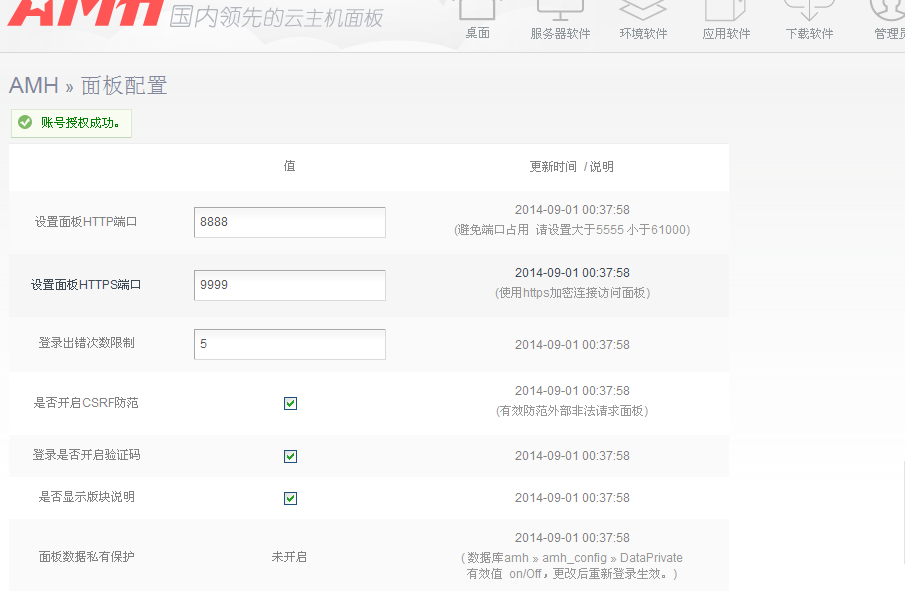Select the 登录出错次数限制 input field
The height and width of the screenshot is (591, 905).
click(x=290, y=344)
